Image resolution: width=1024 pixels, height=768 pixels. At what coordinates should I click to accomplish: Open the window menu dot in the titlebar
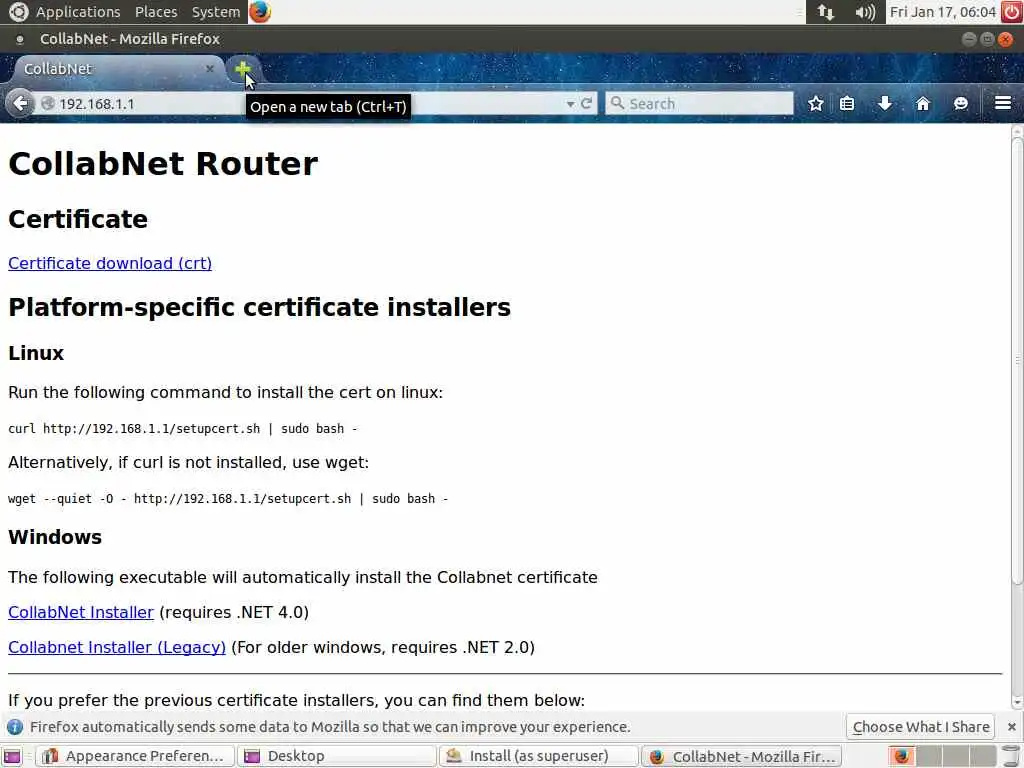(x=20, y=39)
